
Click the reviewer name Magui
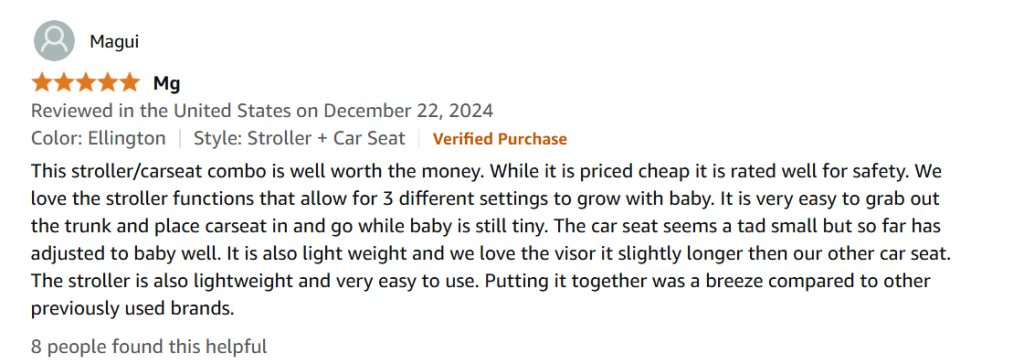[114, 42]
